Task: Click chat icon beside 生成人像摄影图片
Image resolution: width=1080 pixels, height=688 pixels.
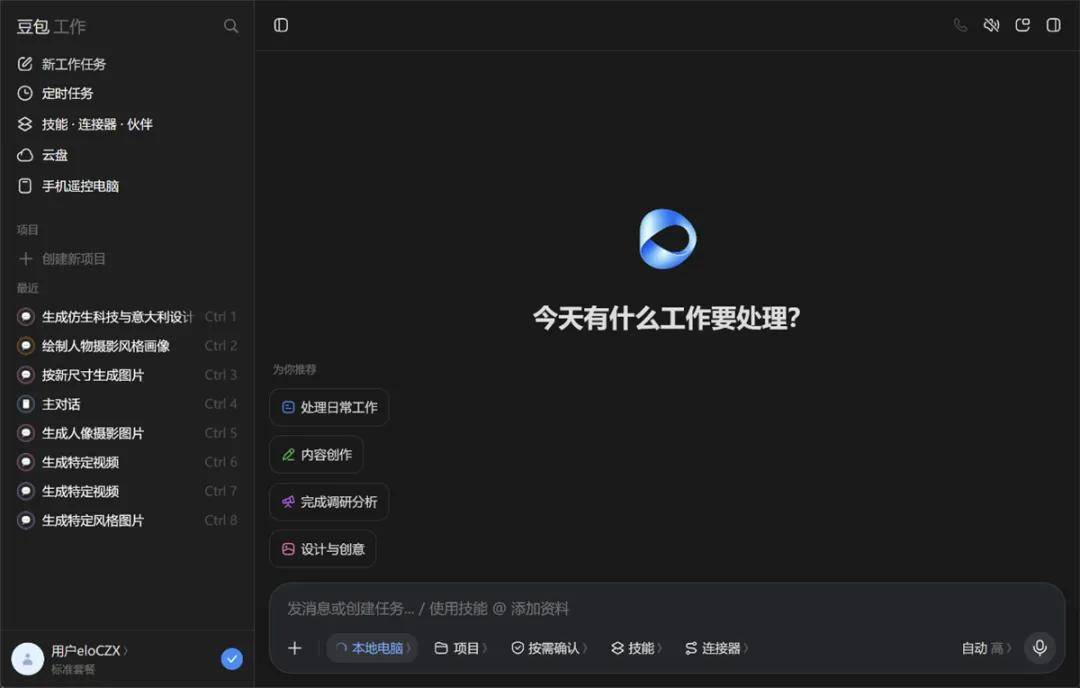Action: tap(25, 433)
